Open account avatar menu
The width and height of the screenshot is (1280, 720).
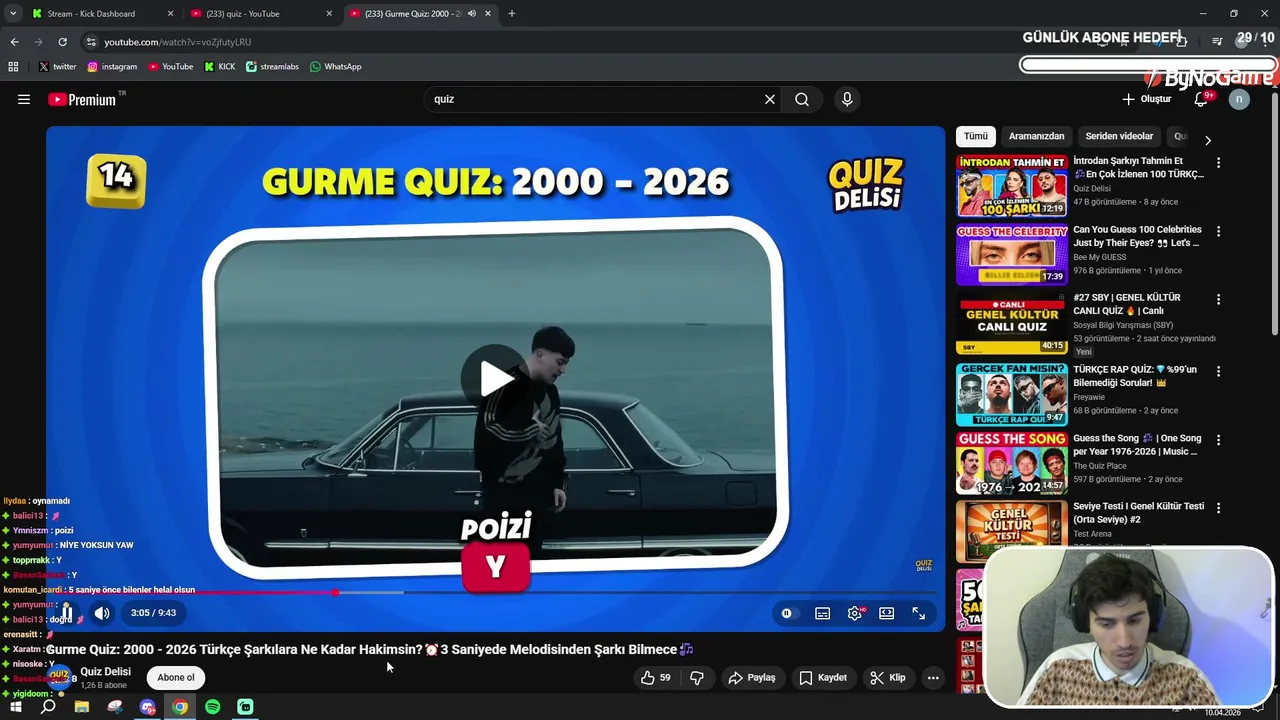coord(1239,99)
